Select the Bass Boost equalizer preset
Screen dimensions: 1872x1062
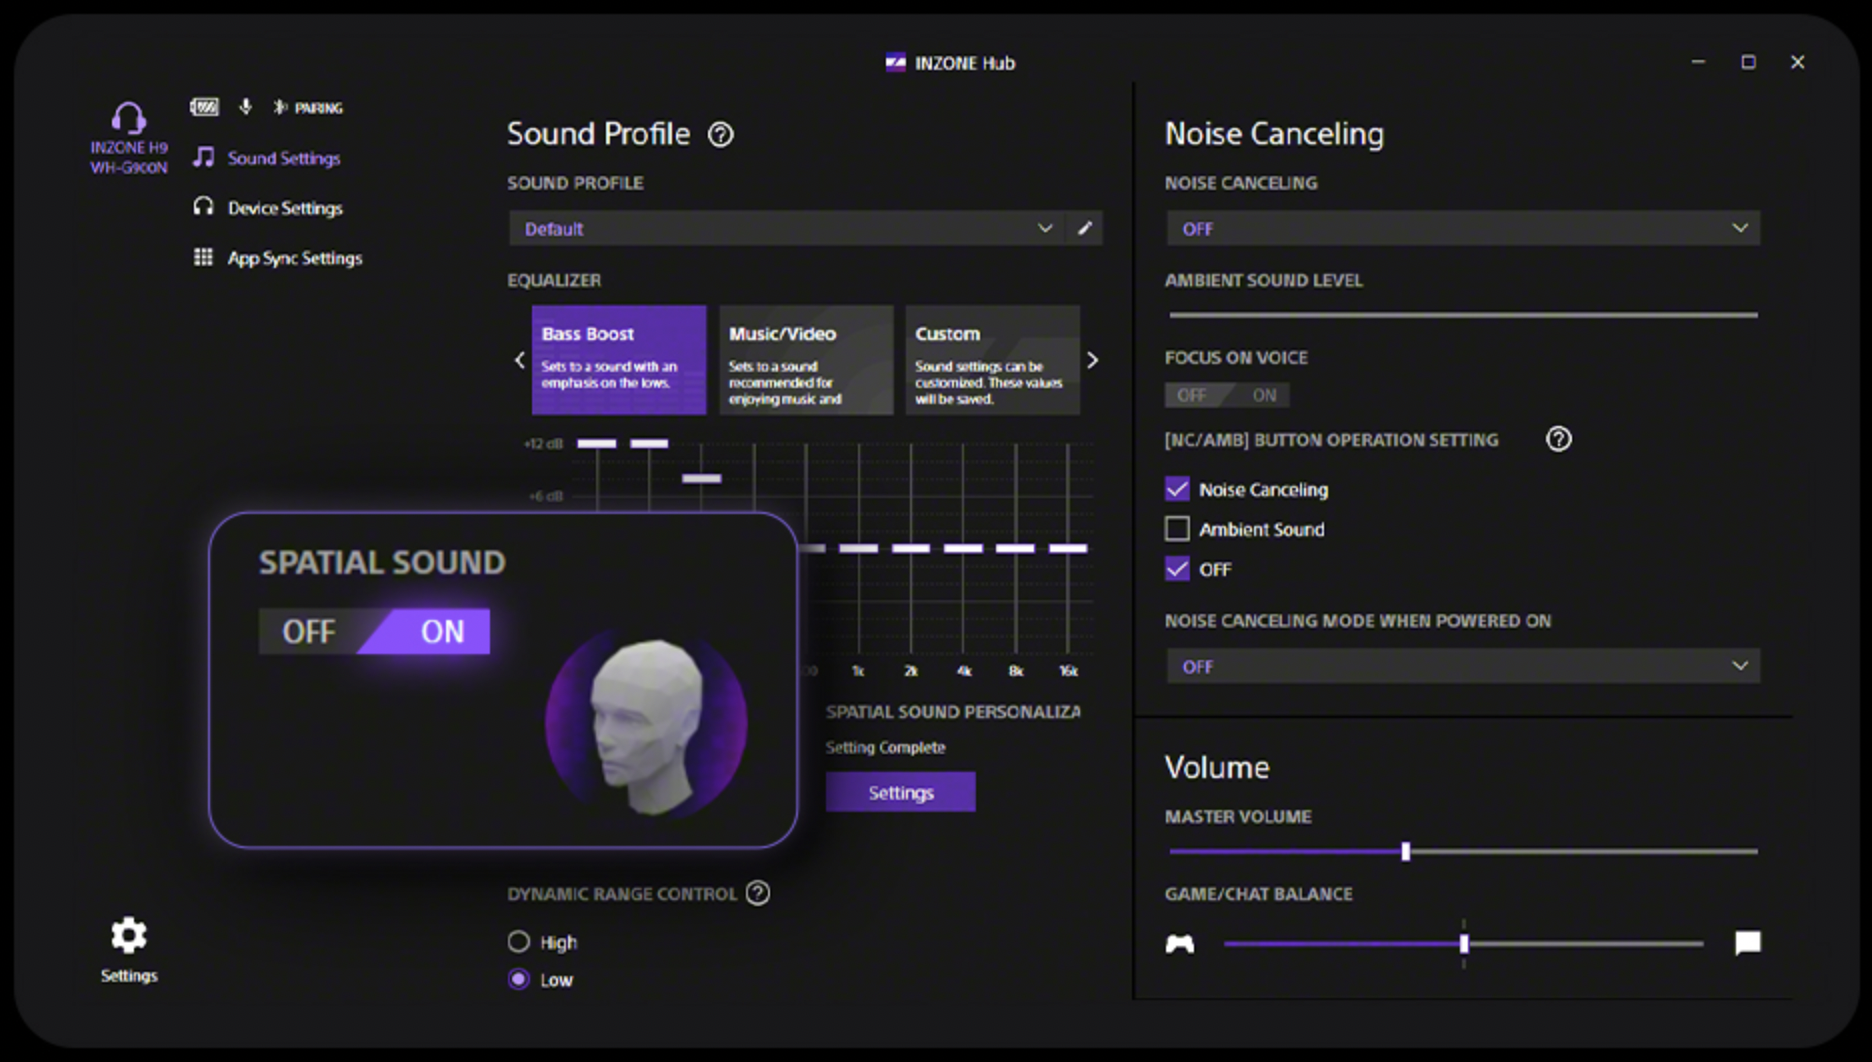[619, 360]
